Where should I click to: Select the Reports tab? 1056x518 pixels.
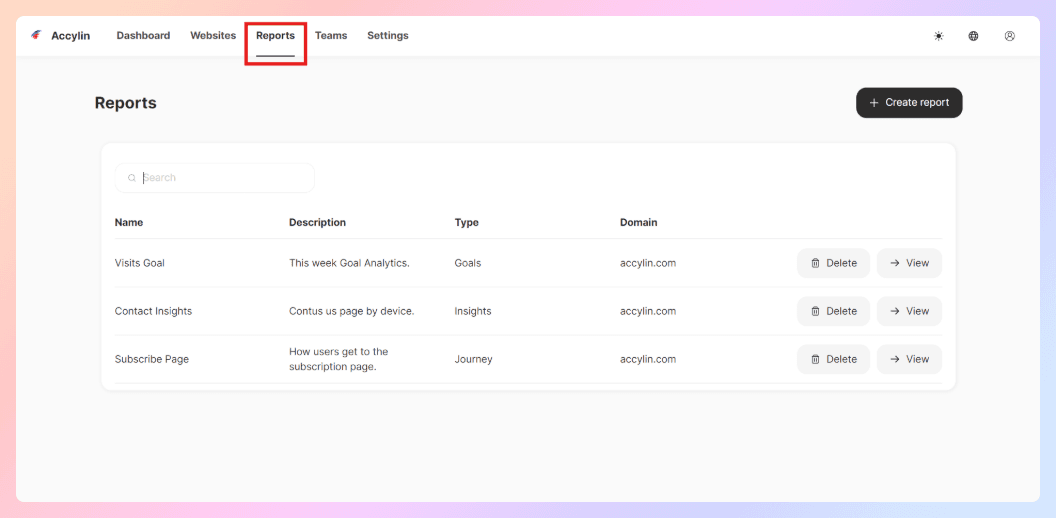[275, 36]
